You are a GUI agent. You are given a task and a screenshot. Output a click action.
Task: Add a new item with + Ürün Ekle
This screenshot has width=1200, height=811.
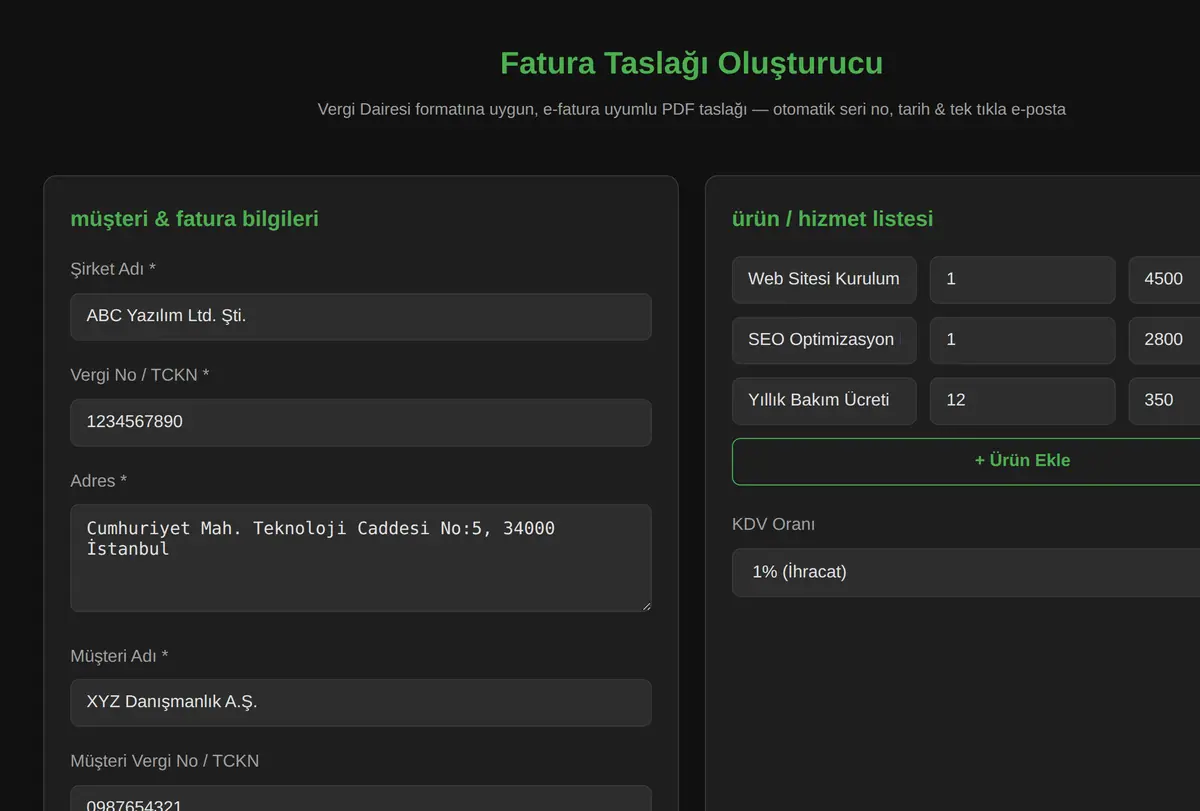point(966,461)
